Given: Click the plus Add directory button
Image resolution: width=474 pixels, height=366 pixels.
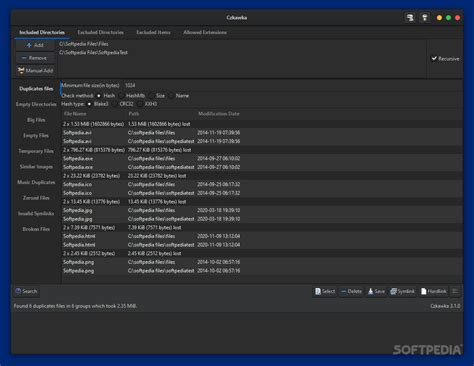Looking at the screenshot, I should [35, 45].
